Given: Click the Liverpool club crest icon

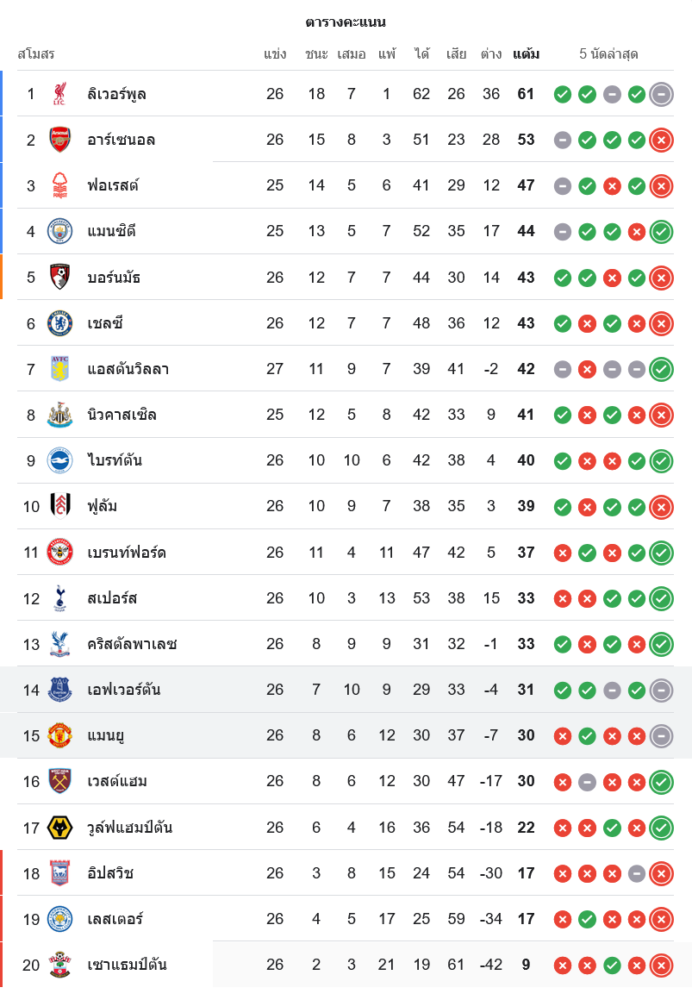Looking at the screenshot, I should coord(60,94).
